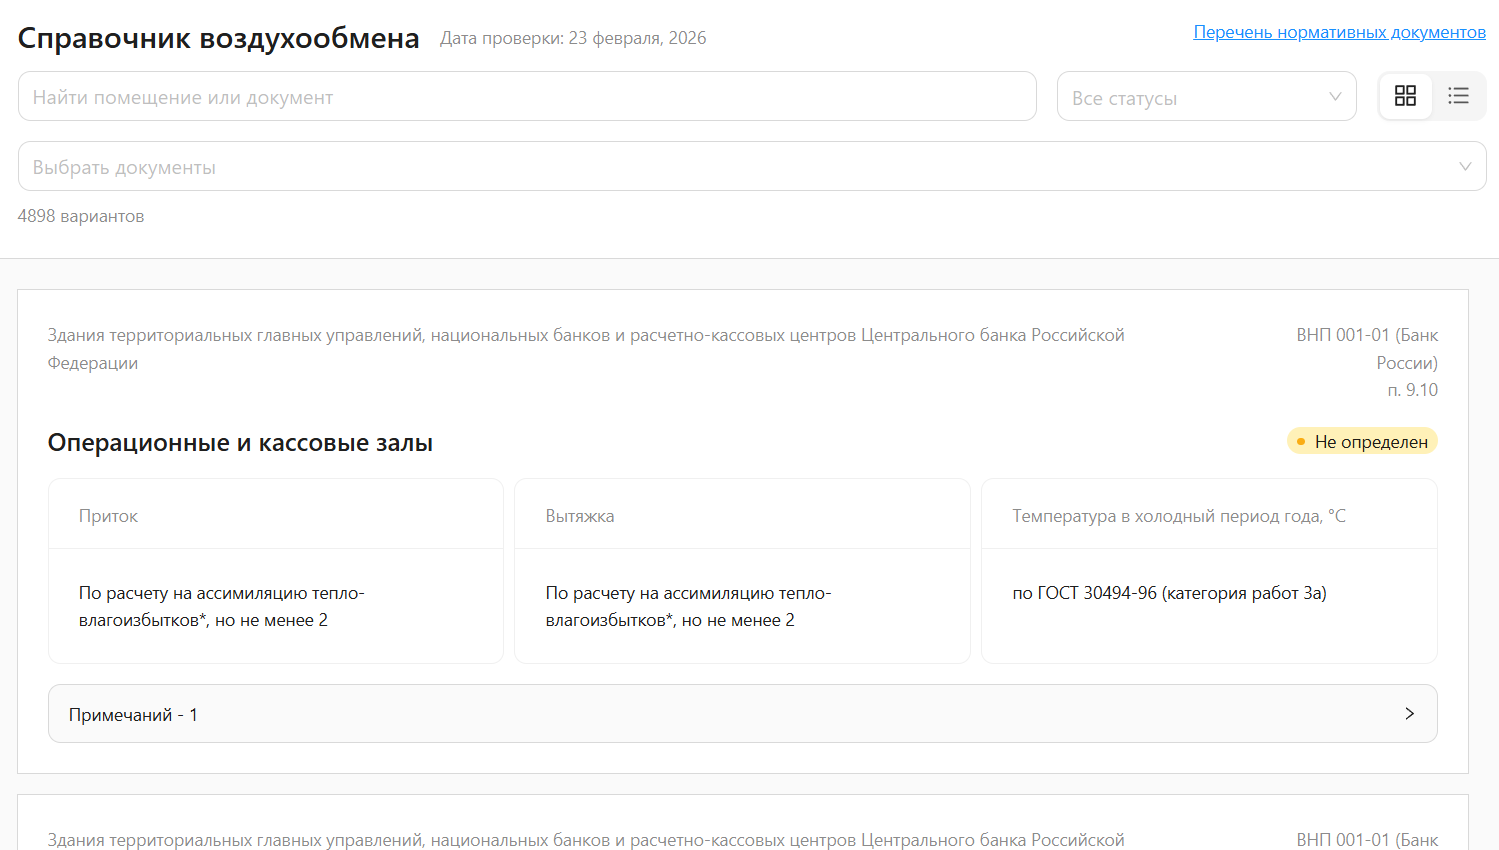Click the Приток column header
Image resolution: width=1499 pixels, height=850 pixels.
coord(108,516)
